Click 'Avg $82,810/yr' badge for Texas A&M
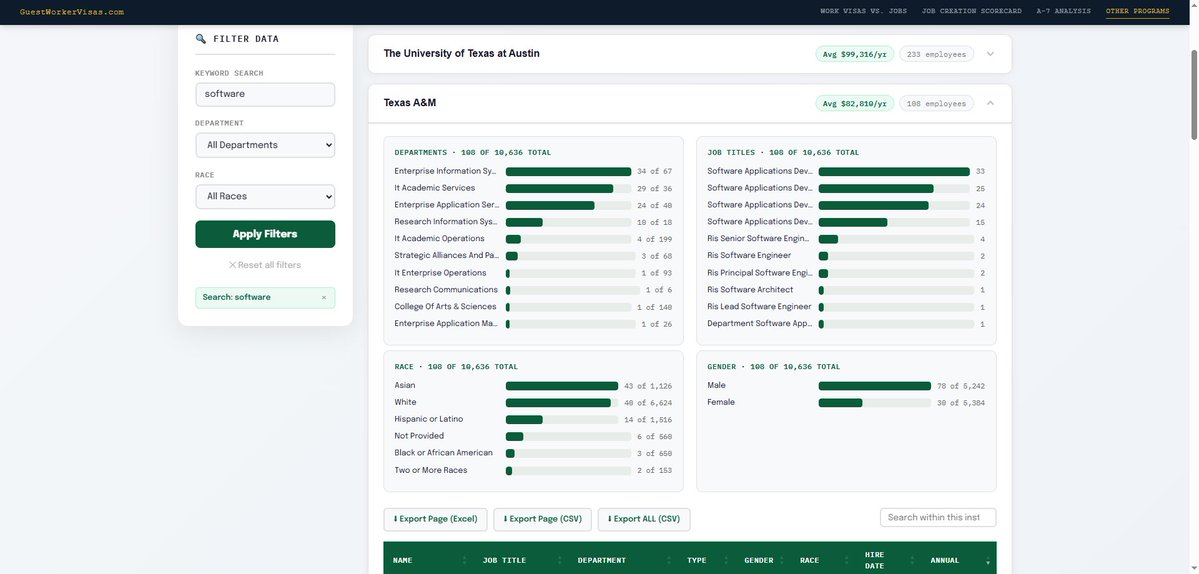 click(854, 103)
